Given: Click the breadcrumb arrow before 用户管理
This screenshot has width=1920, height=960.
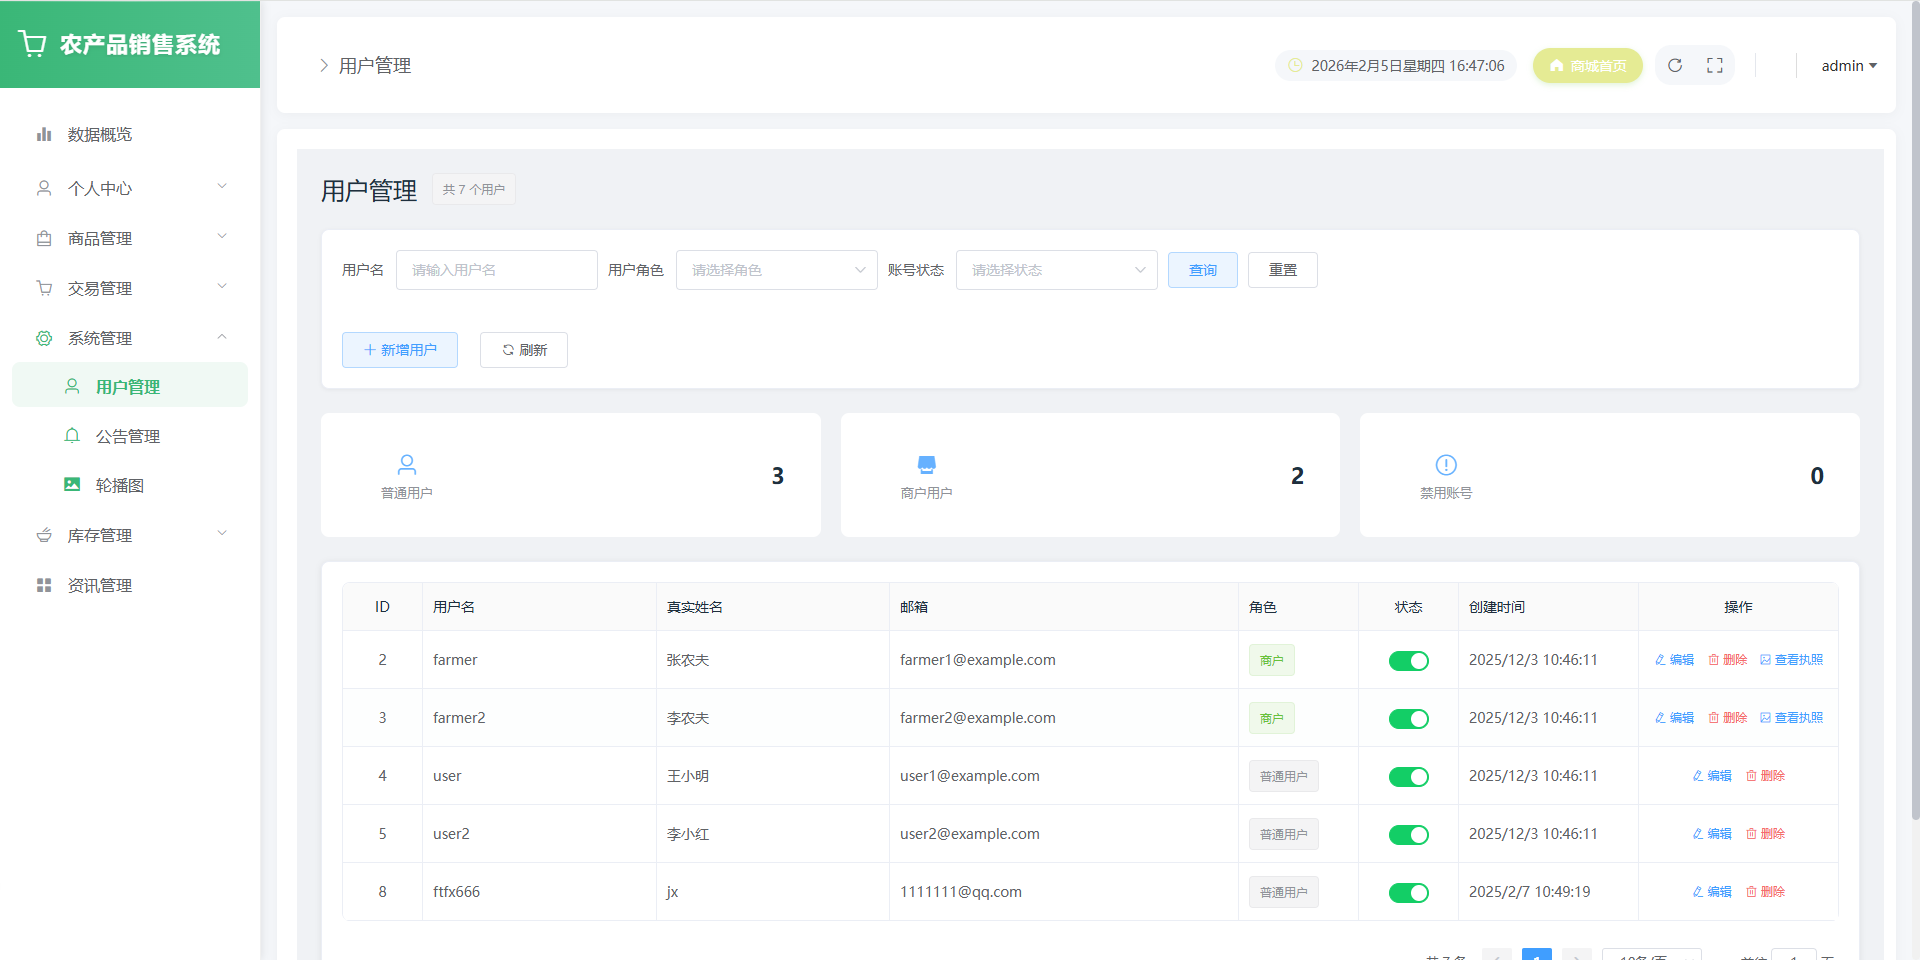Looking at the screenshot, I should (323, 65).
